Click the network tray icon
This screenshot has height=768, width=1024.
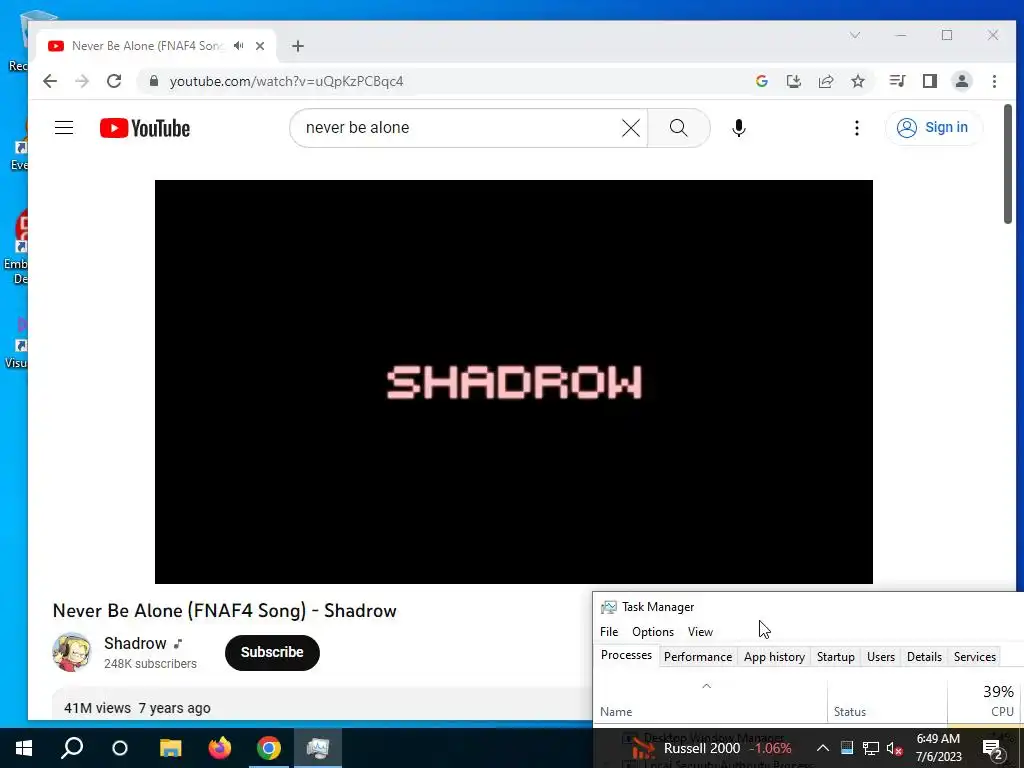[871, 748]
